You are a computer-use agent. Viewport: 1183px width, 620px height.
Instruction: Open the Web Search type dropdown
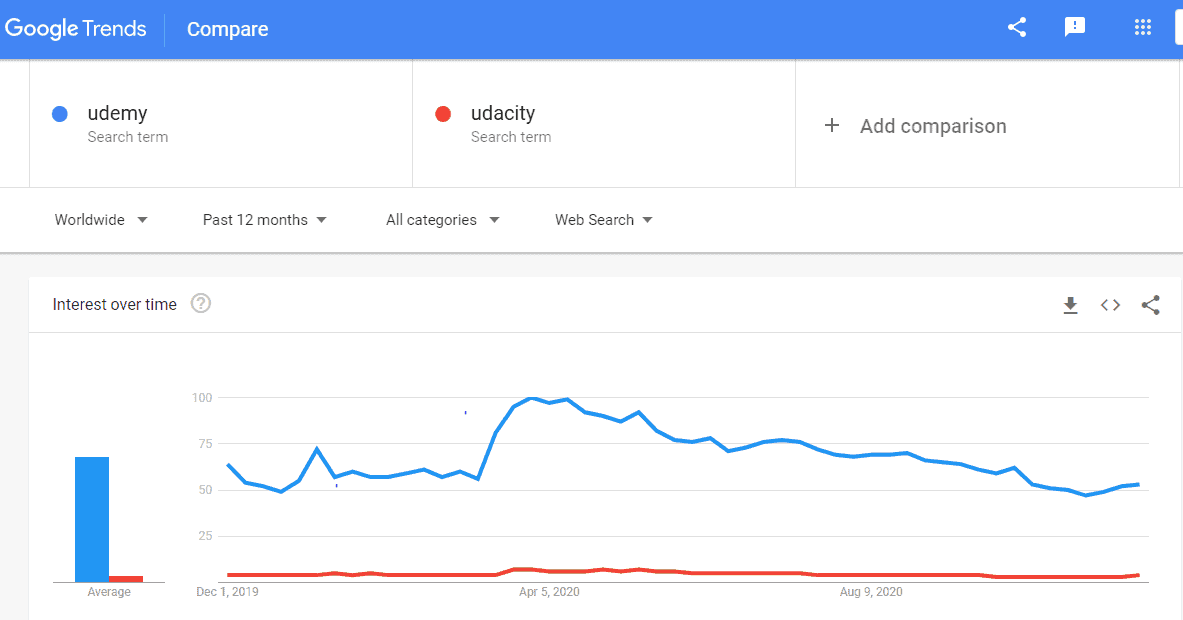coord(604,219)
